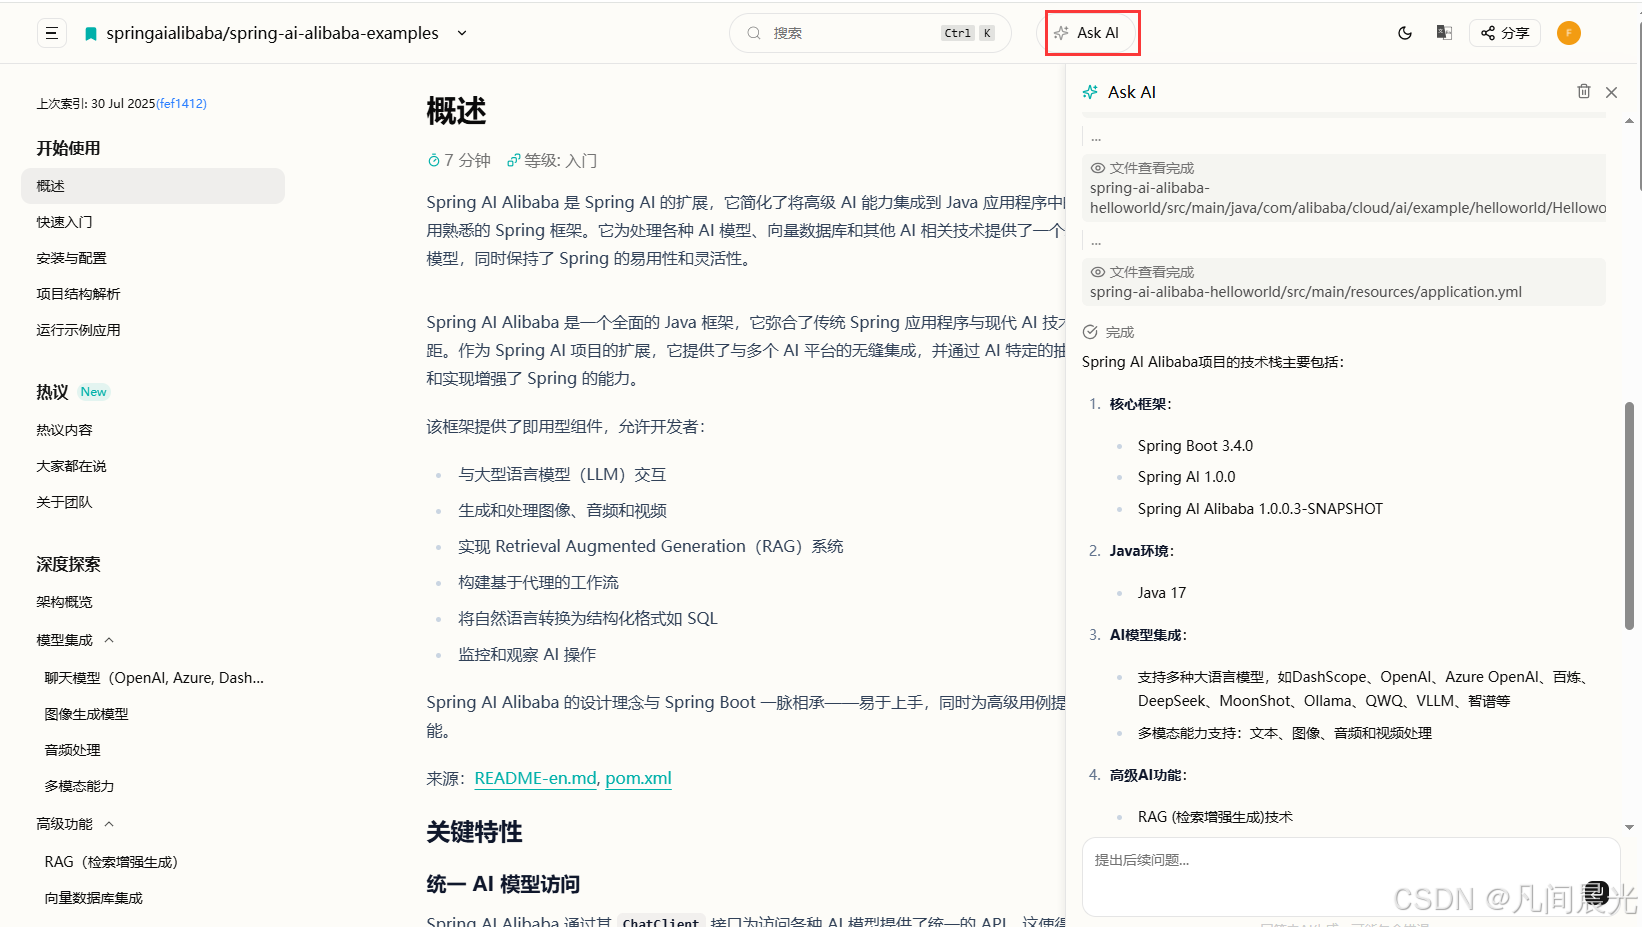Click the 完成 status check icon
The height and width of the screenshot is (927, 1642).
[x=1090, y=332]
